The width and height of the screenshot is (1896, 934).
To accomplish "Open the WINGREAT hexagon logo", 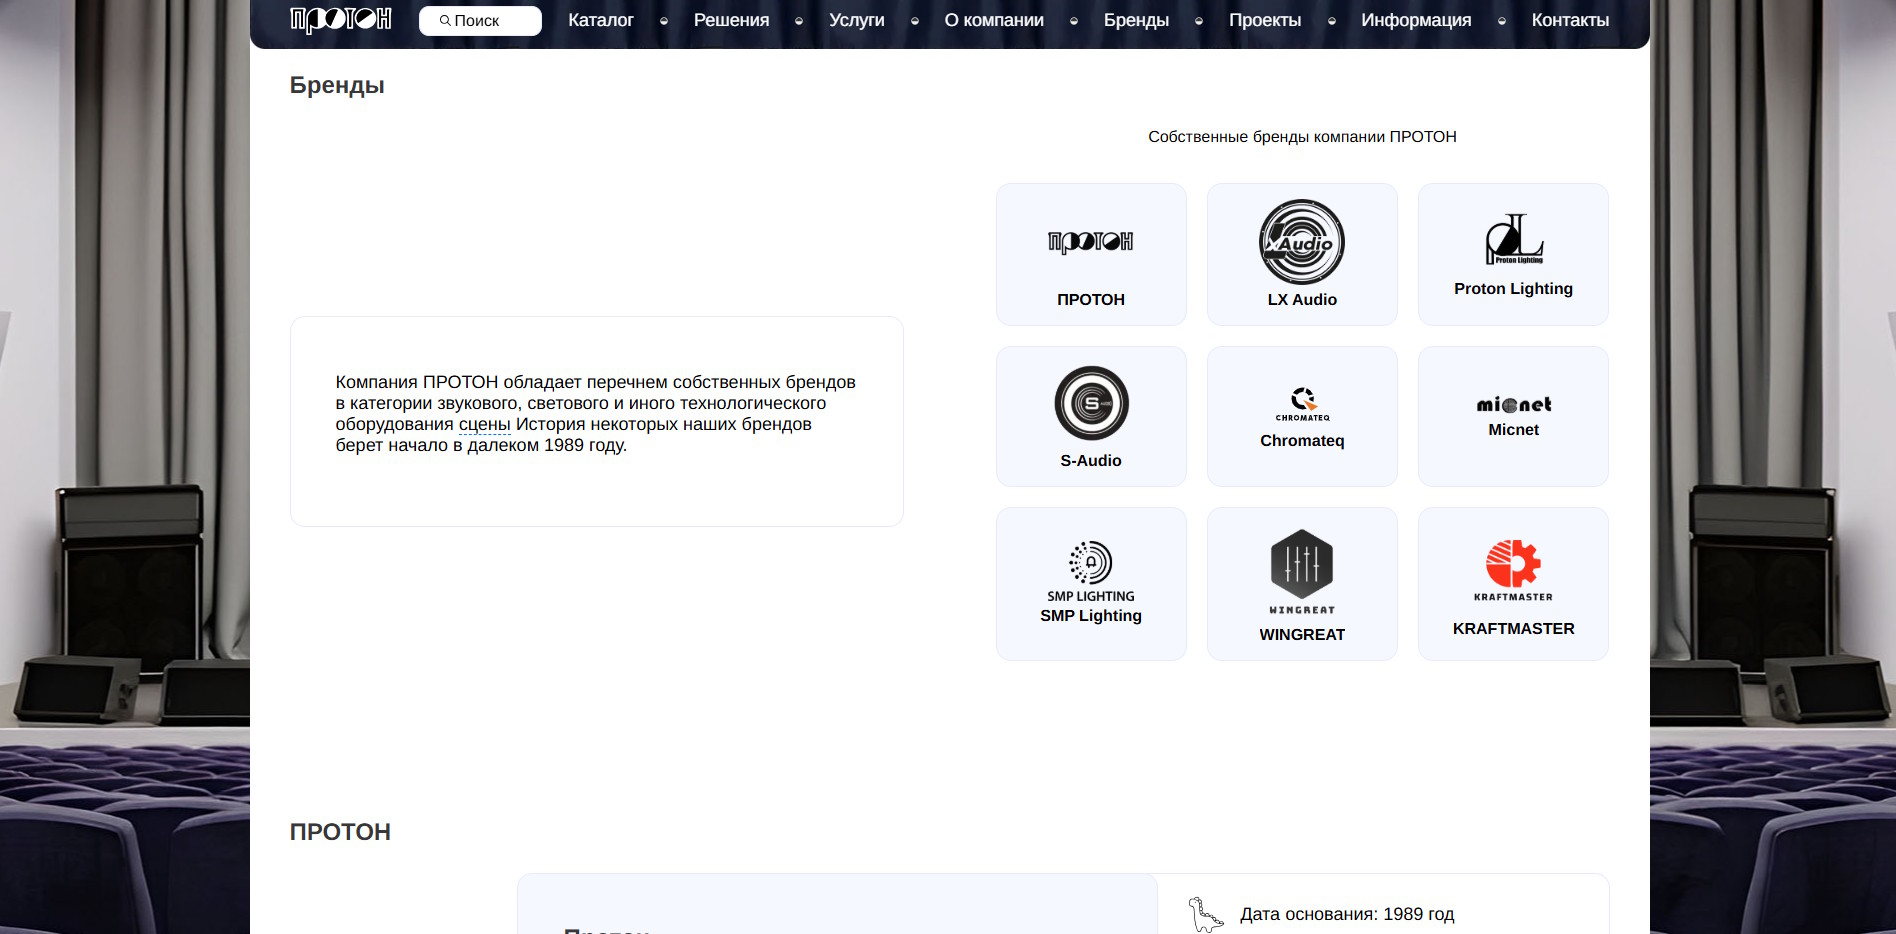I will coord(1302,572).
